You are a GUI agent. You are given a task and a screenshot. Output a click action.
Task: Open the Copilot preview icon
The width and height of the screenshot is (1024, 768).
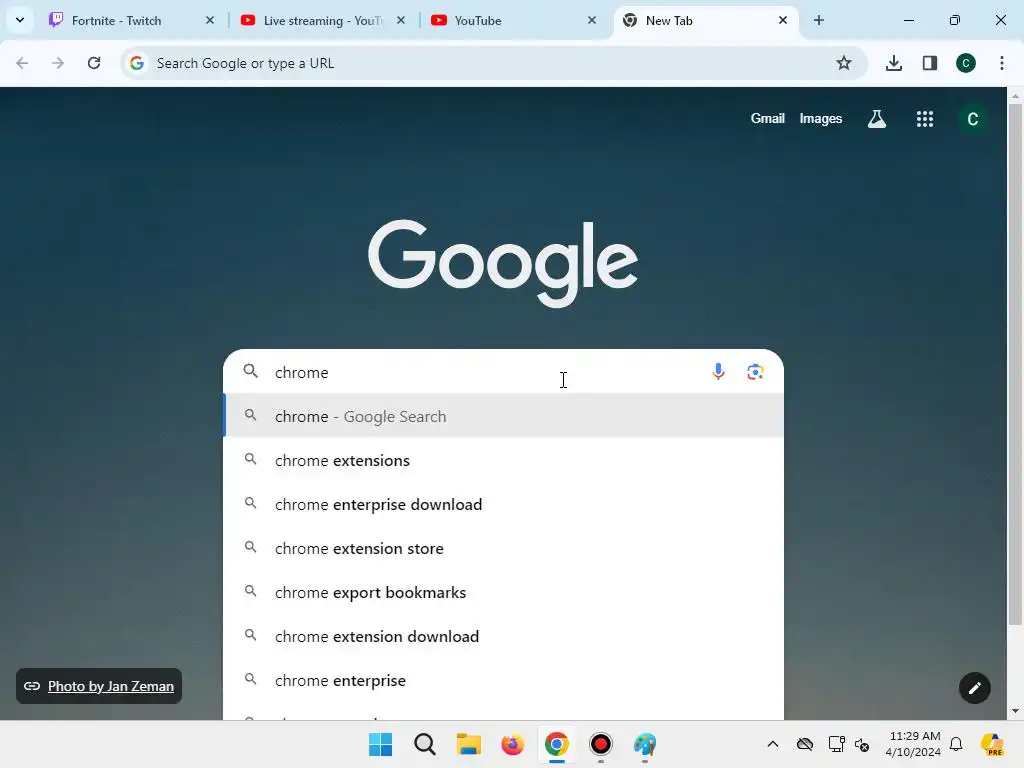pyautogui.click(x=992, y=744)
